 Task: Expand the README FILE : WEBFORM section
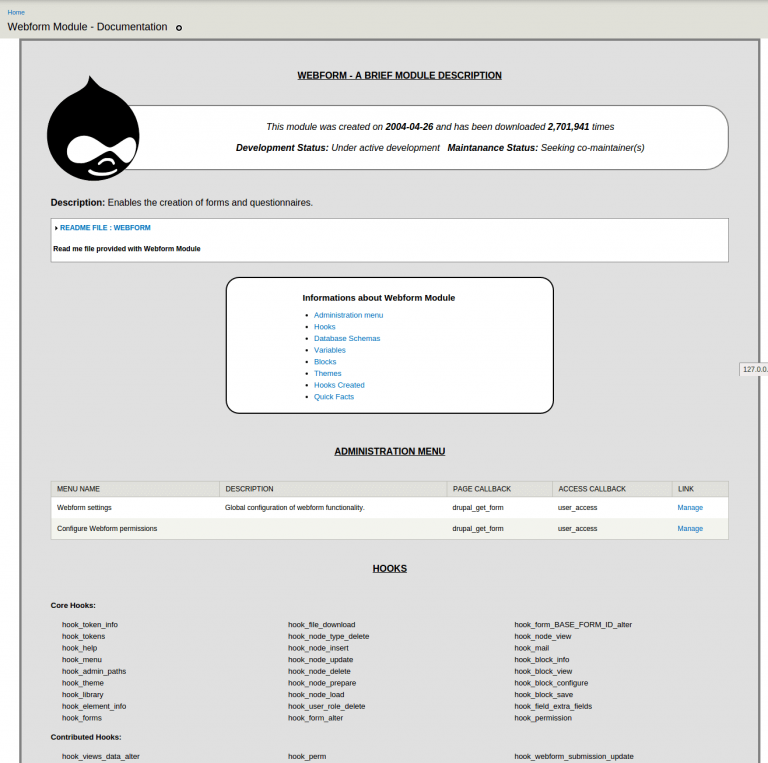click(105, 228)
